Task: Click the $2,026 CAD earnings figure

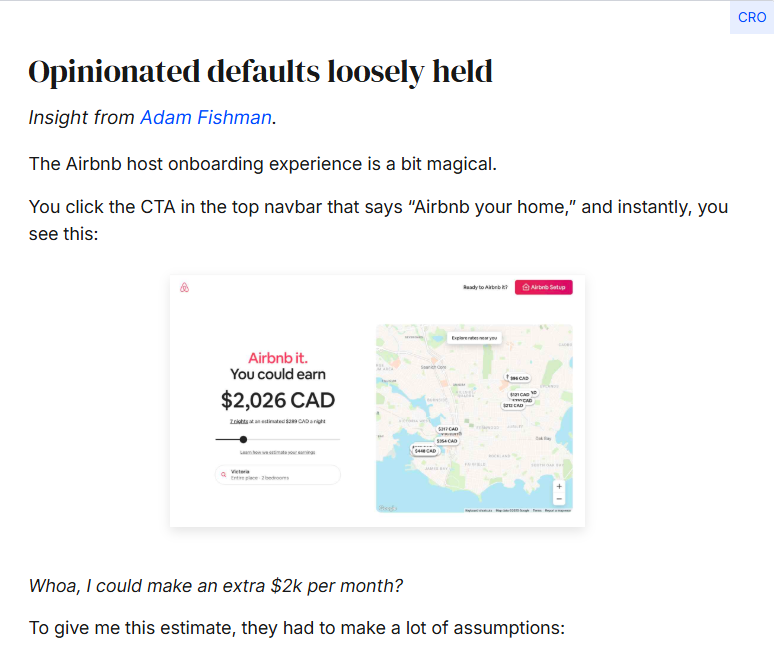Action: coord(278,400)
